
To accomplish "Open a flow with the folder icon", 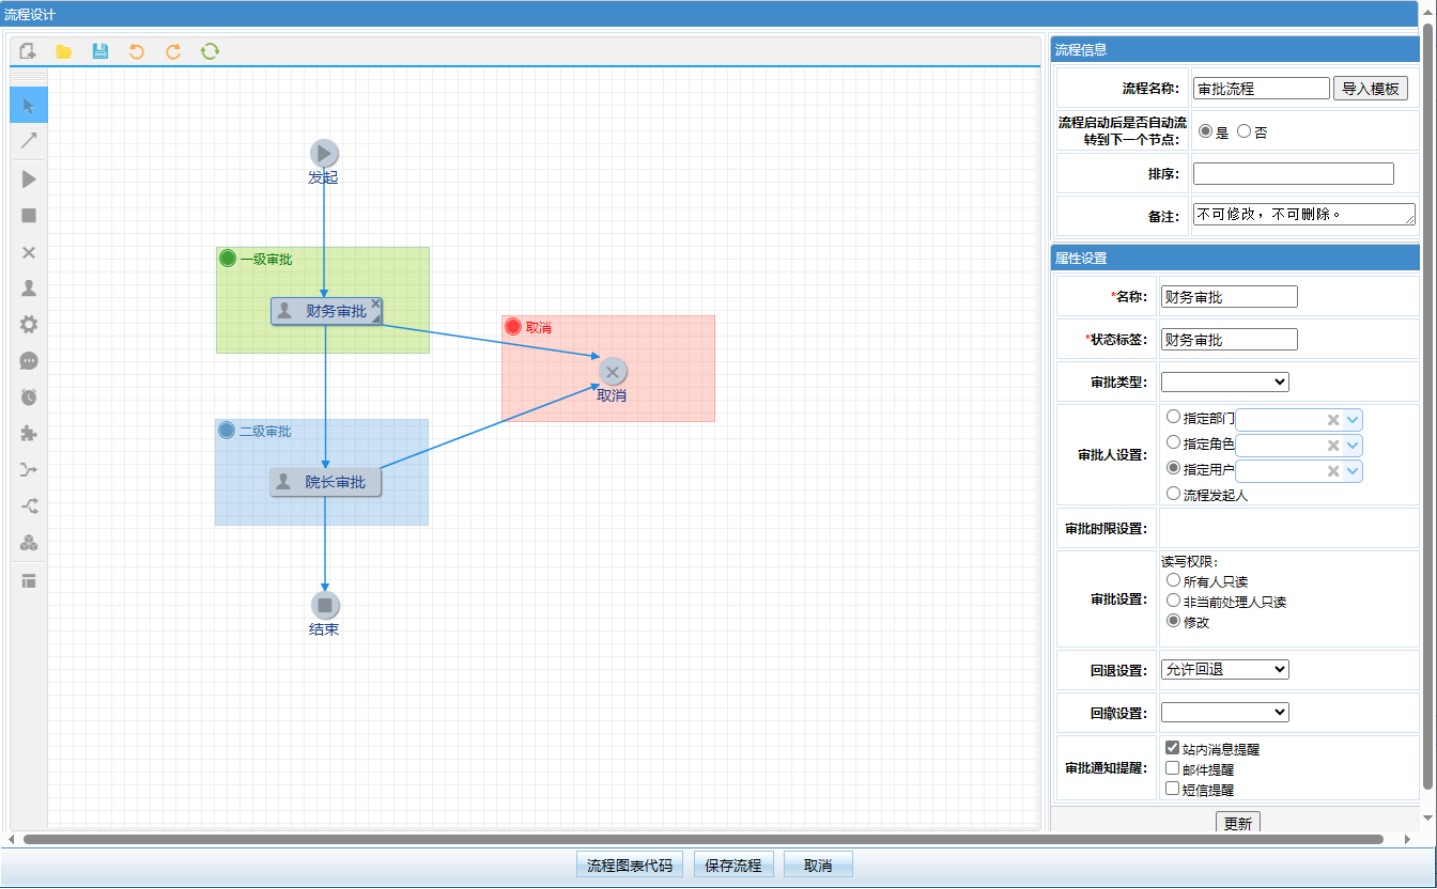I will tap(64, 51).
